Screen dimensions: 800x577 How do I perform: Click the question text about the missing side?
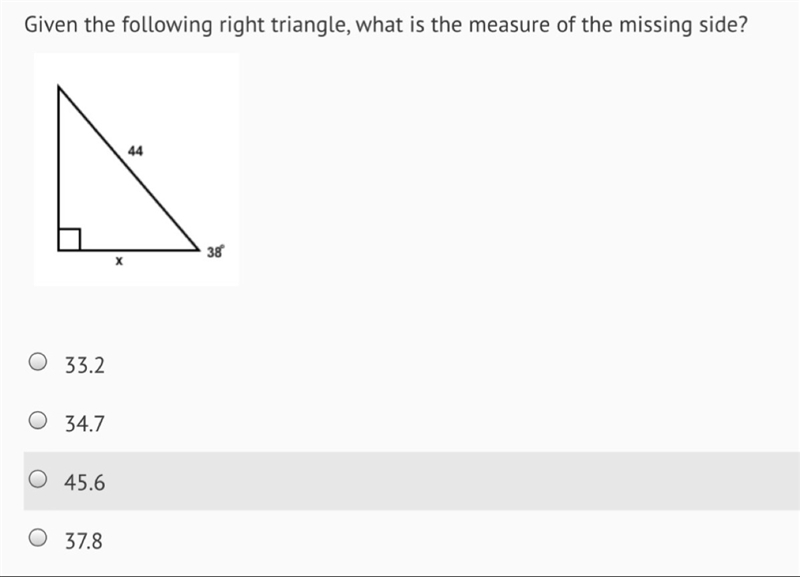(386, 24)
